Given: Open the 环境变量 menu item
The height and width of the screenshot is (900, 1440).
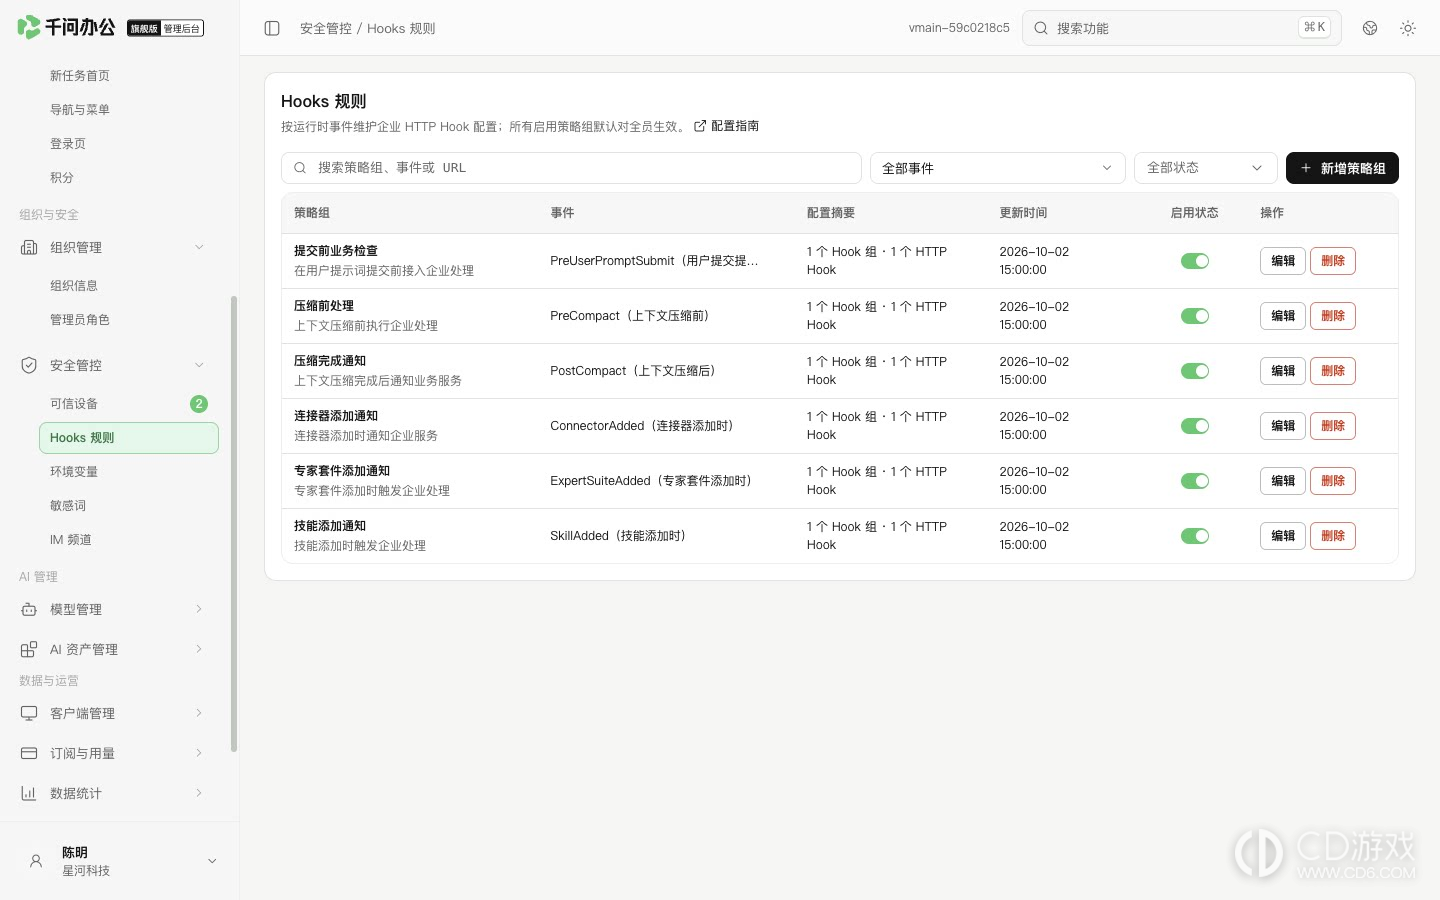Looking at the screenshot, I should 128,472.
